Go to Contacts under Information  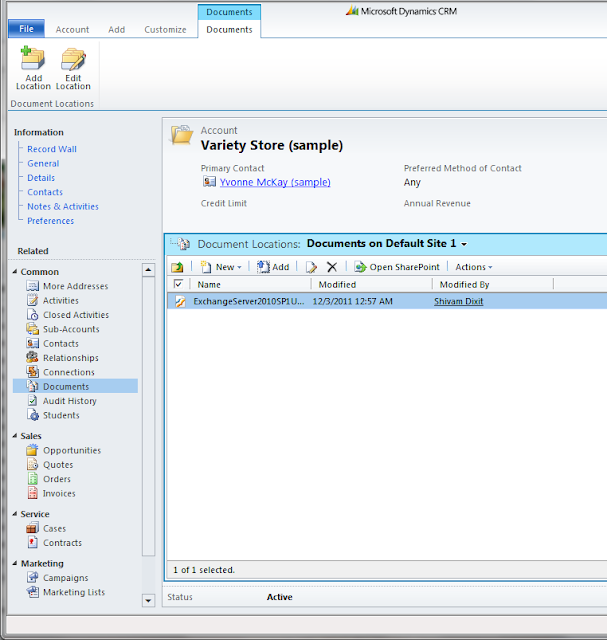[x=45, y=192]
